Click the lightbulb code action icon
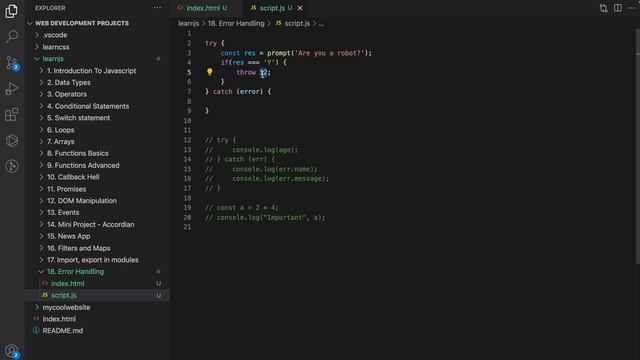Image resolution: width=640 pixels, height=360 pixels. pyautogui.click(x=209, y=72)
